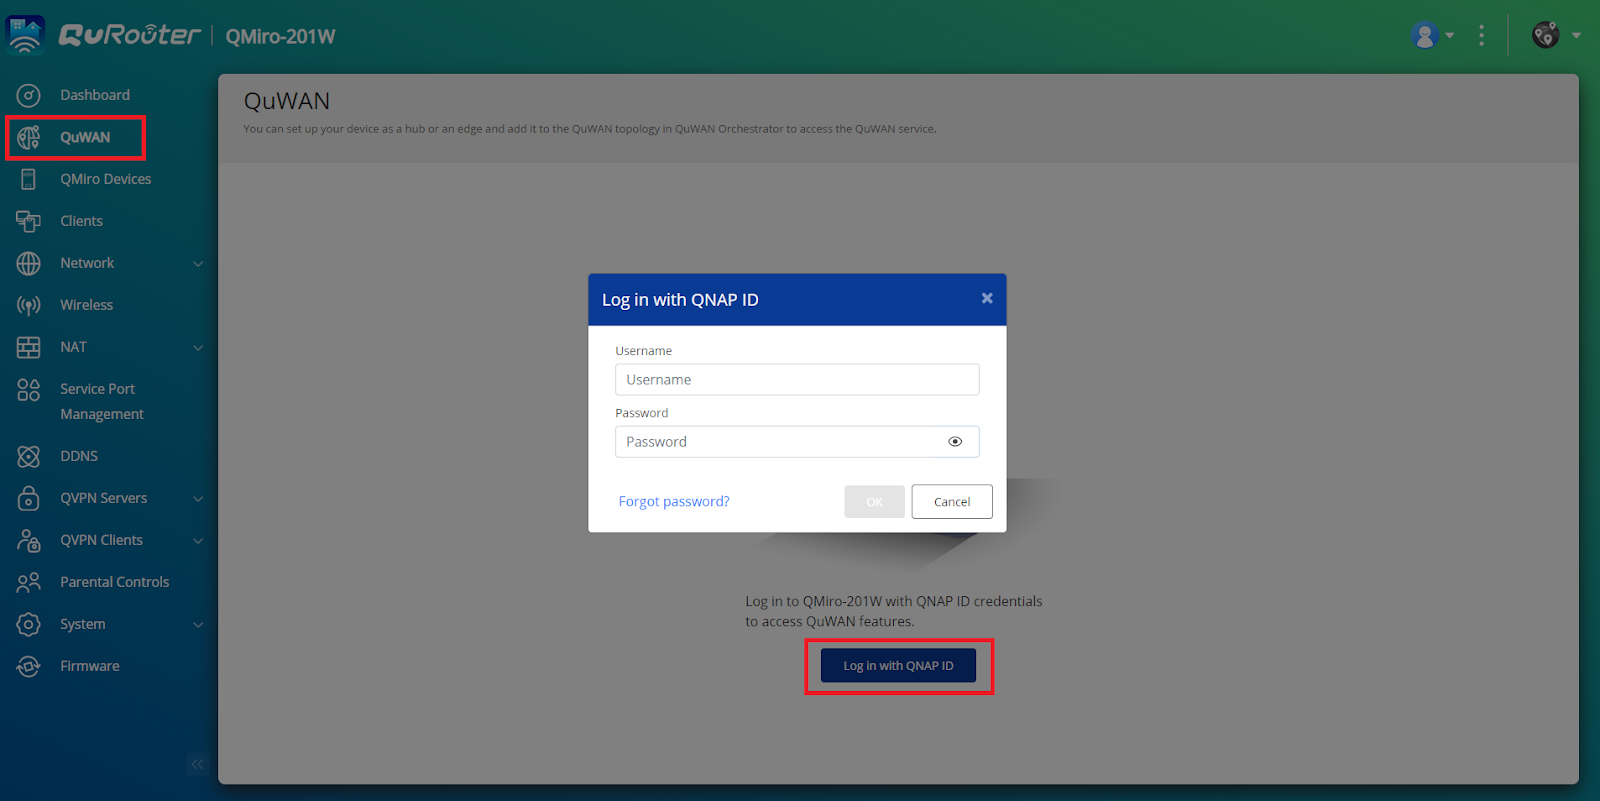Select the QuWAN globe icon
This screenshot has height=801, width=1600.
[x=28, y=137]
